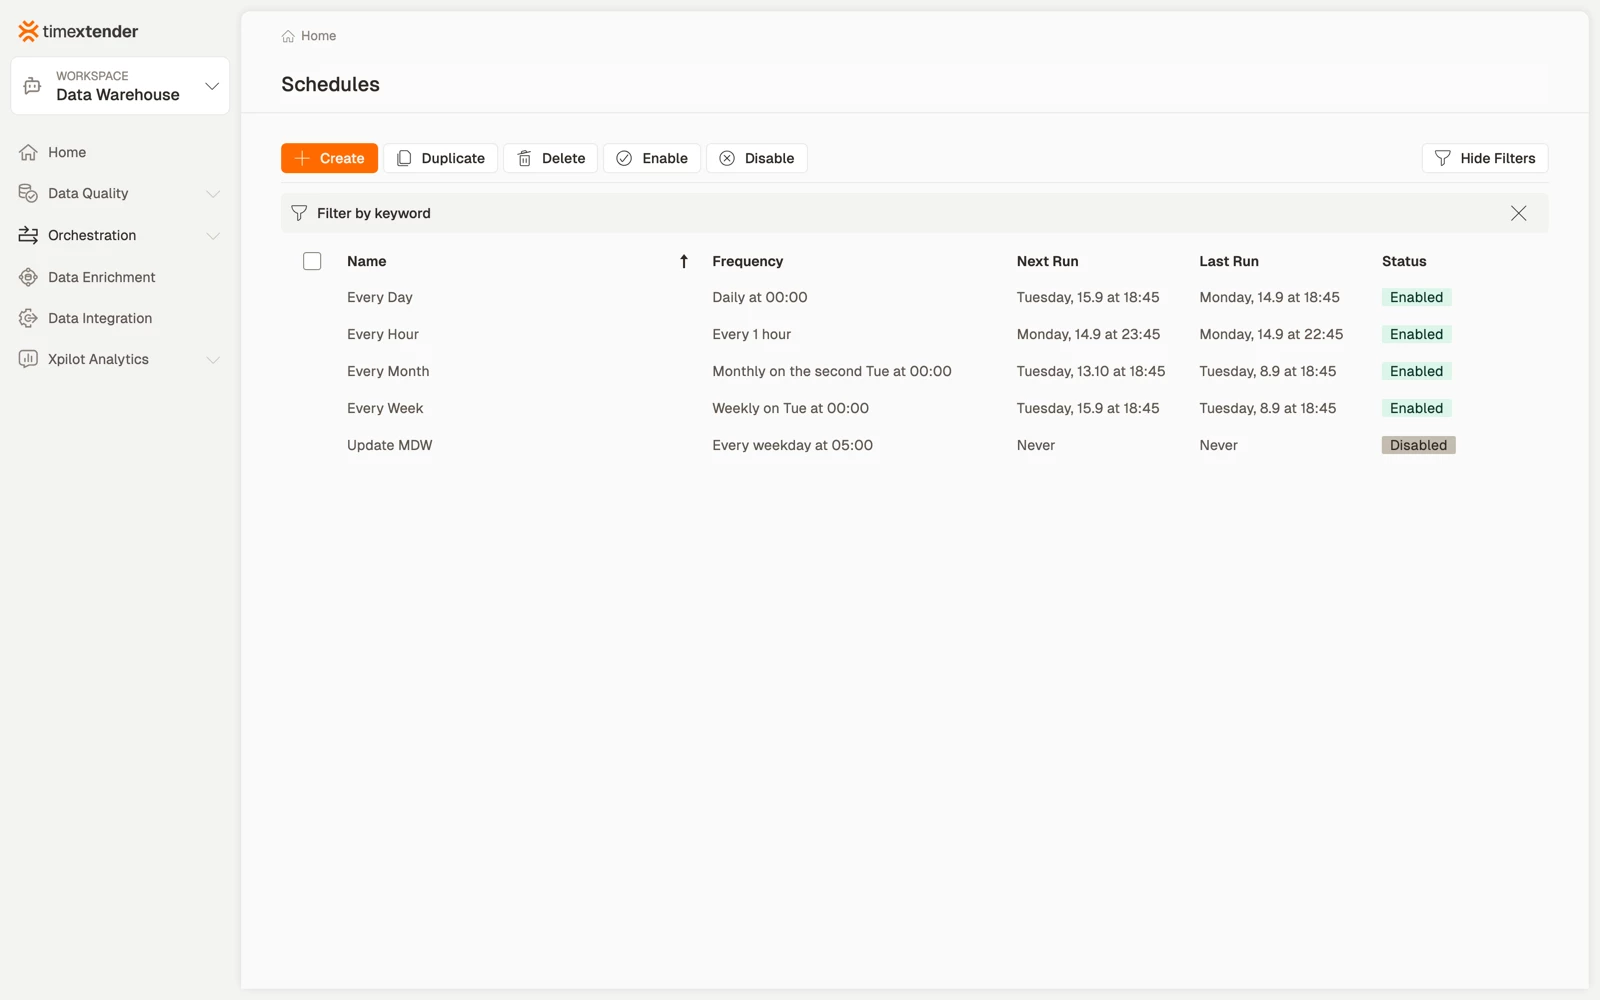Sort by Name using the arrow indicator
This screenshot has width=1600, height=1000.
click(x=684, y=261)
